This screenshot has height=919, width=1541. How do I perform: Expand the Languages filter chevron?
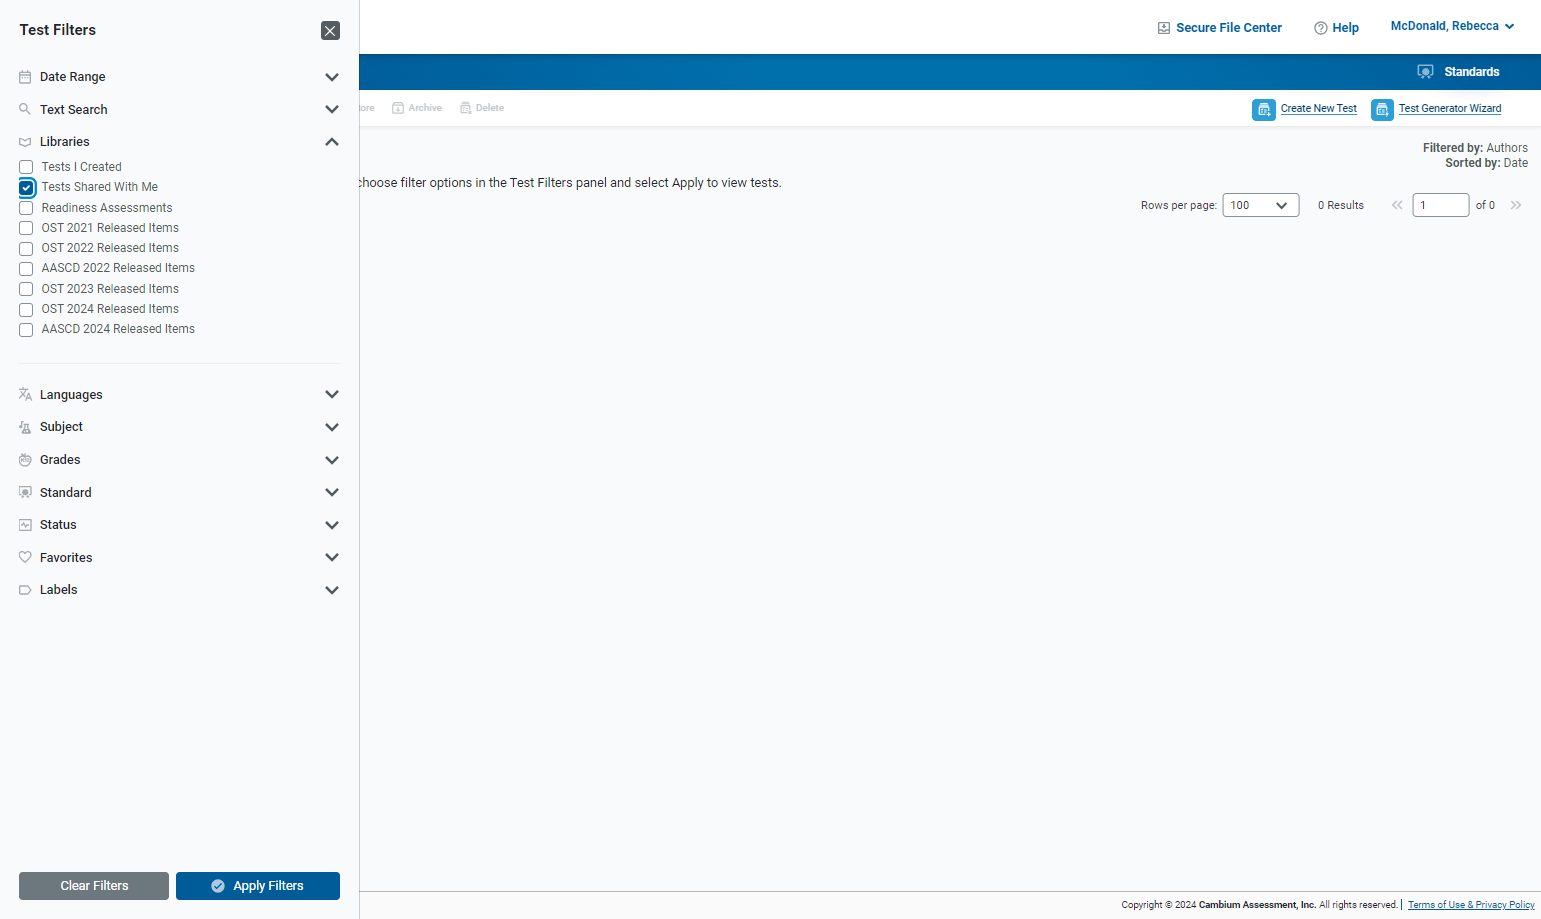332,395
